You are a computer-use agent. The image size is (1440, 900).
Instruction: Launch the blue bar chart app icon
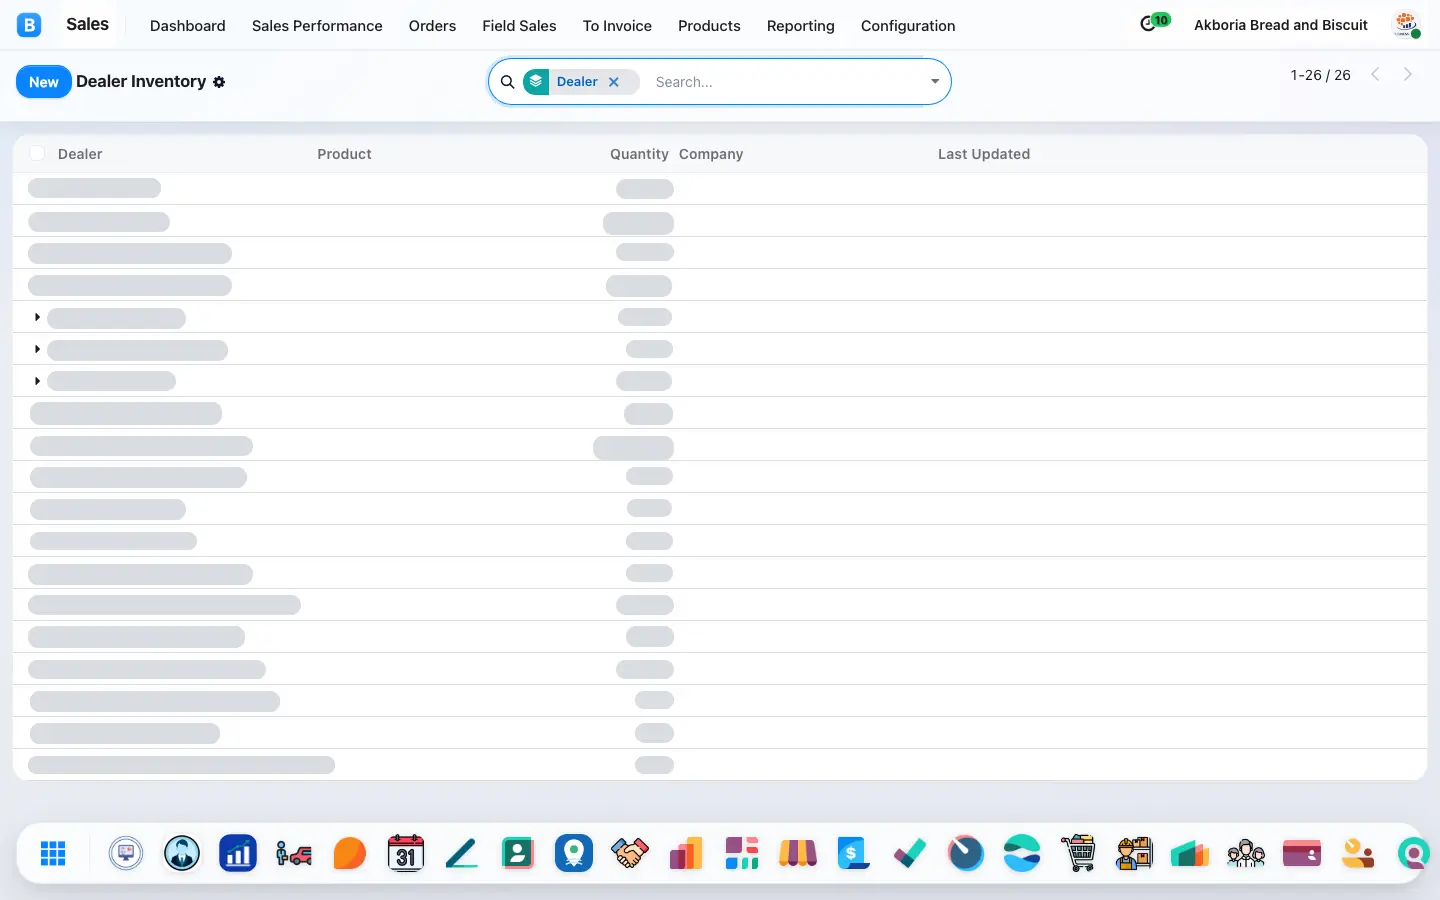coord(238,853)
